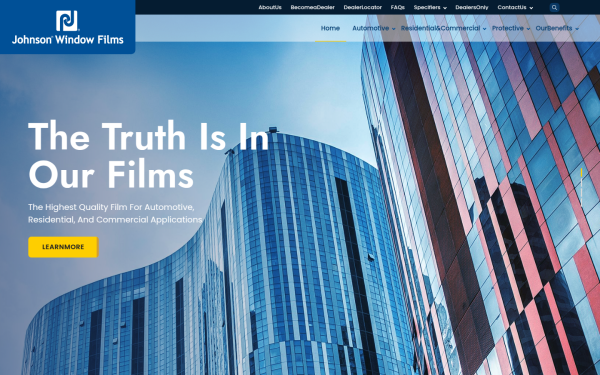Viewport: 600px width, 375px height.
Task: Click the Contact Us menu label
Action: [x=512, y=7]
